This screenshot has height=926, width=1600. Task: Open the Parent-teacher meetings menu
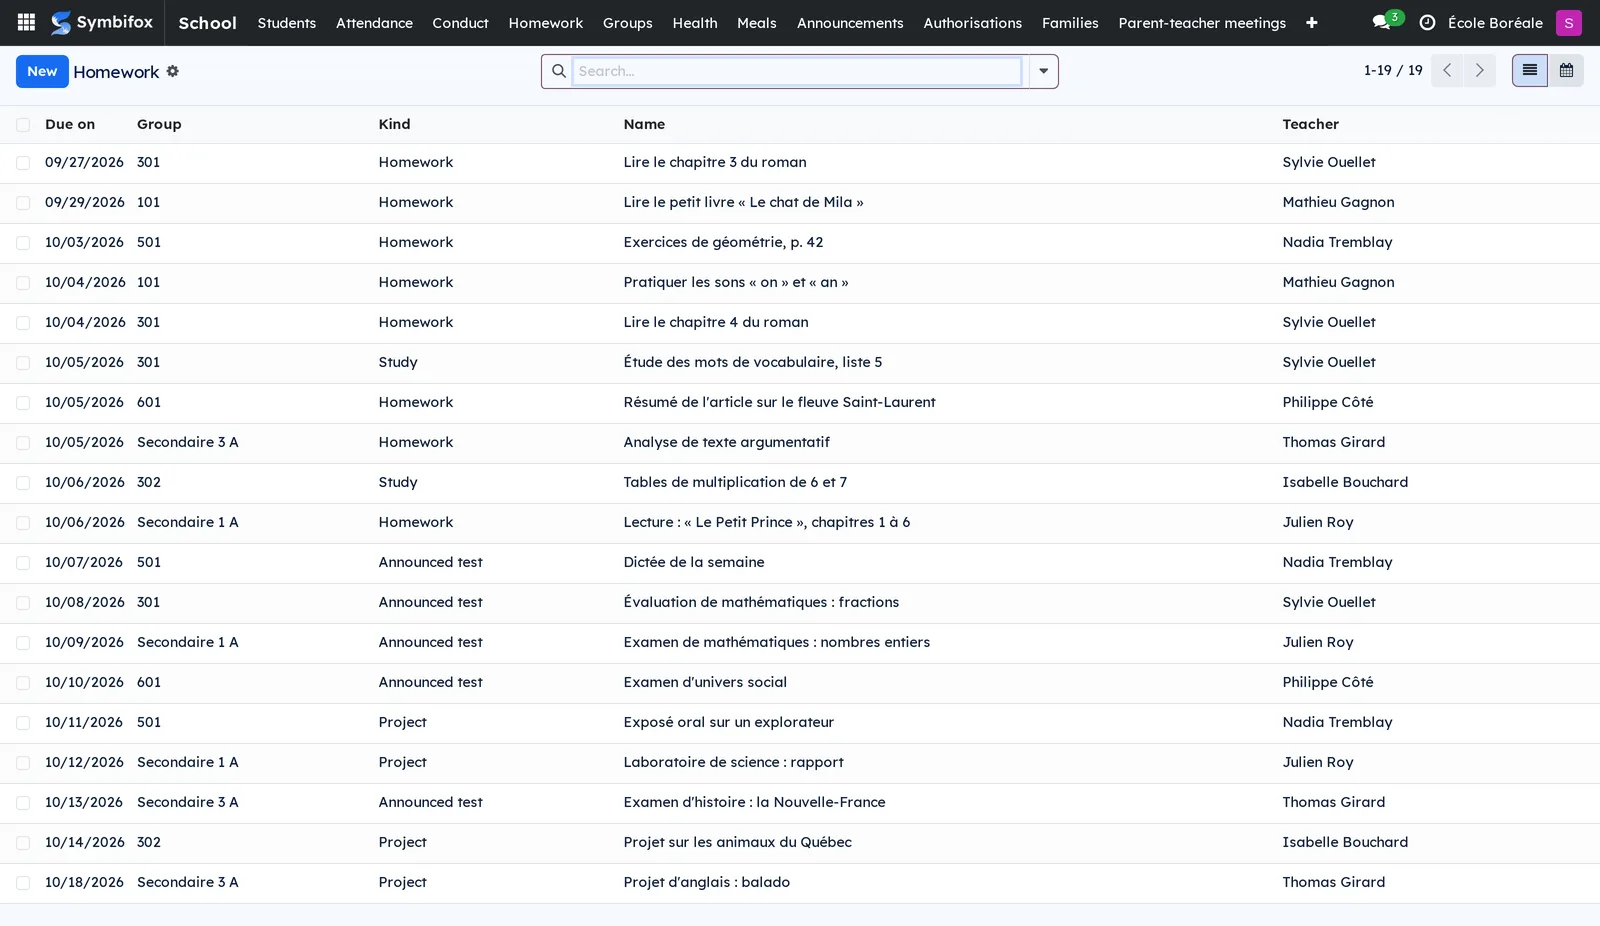[1202, 23]
